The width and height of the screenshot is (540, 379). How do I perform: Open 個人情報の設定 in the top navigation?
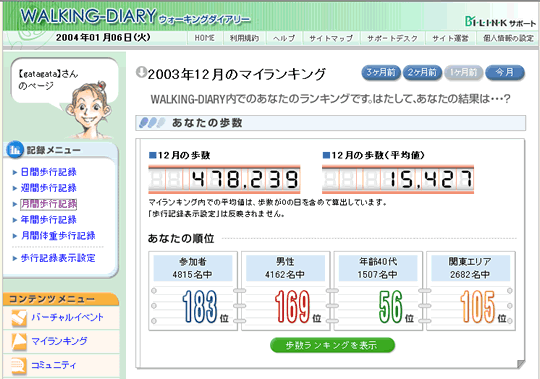point(508,38)
